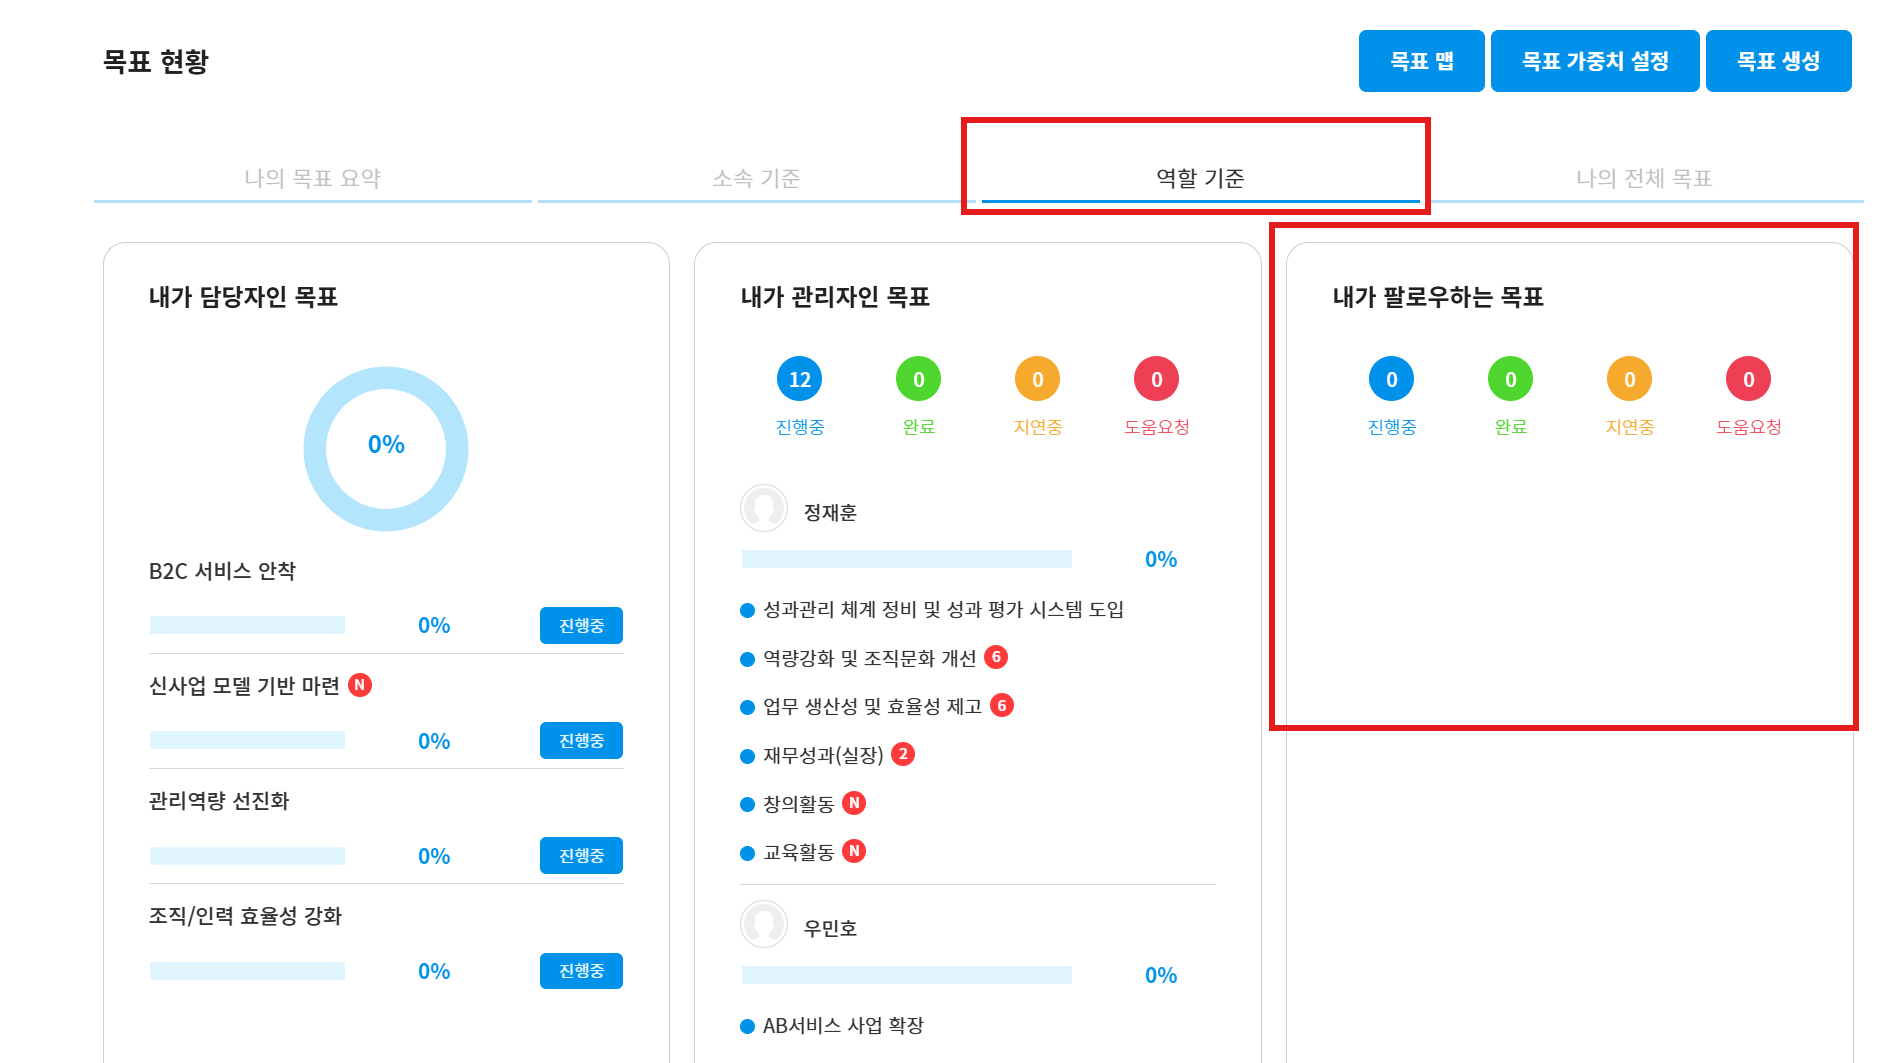Click the 6 badge beside 역량강화 및 조직문화 개선
The width and height of the screenshot is (1903, 1063).
996,657
